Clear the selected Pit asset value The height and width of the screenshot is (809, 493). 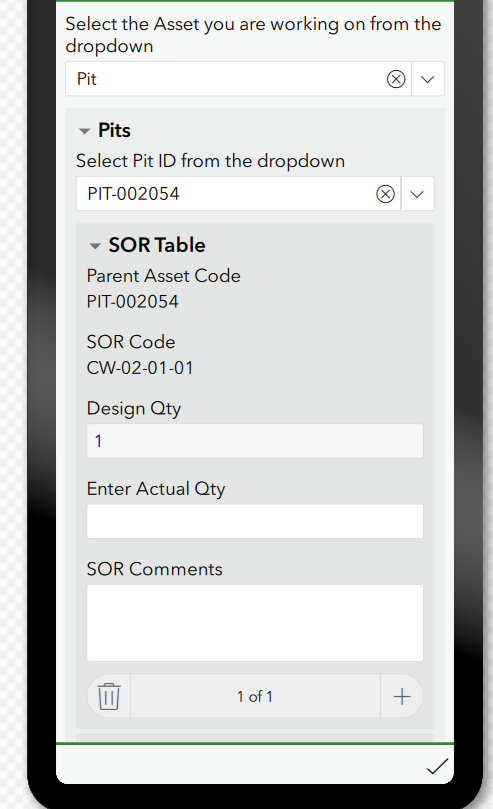pyautogui.click(x=396, y=79)
